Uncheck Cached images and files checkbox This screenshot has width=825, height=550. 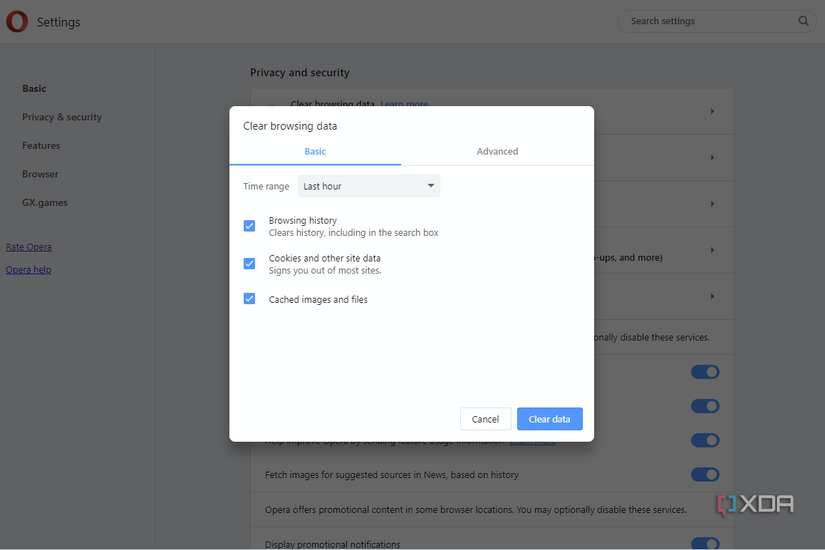[x=249, y=298]
